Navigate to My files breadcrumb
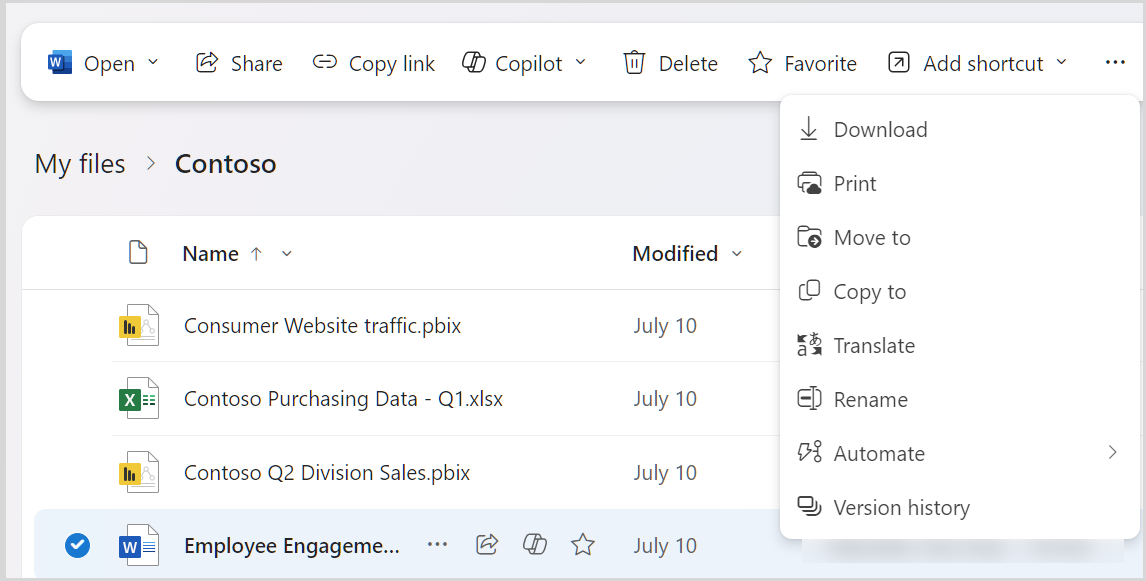The image size is (1146, 581). (x=80, y=164)
